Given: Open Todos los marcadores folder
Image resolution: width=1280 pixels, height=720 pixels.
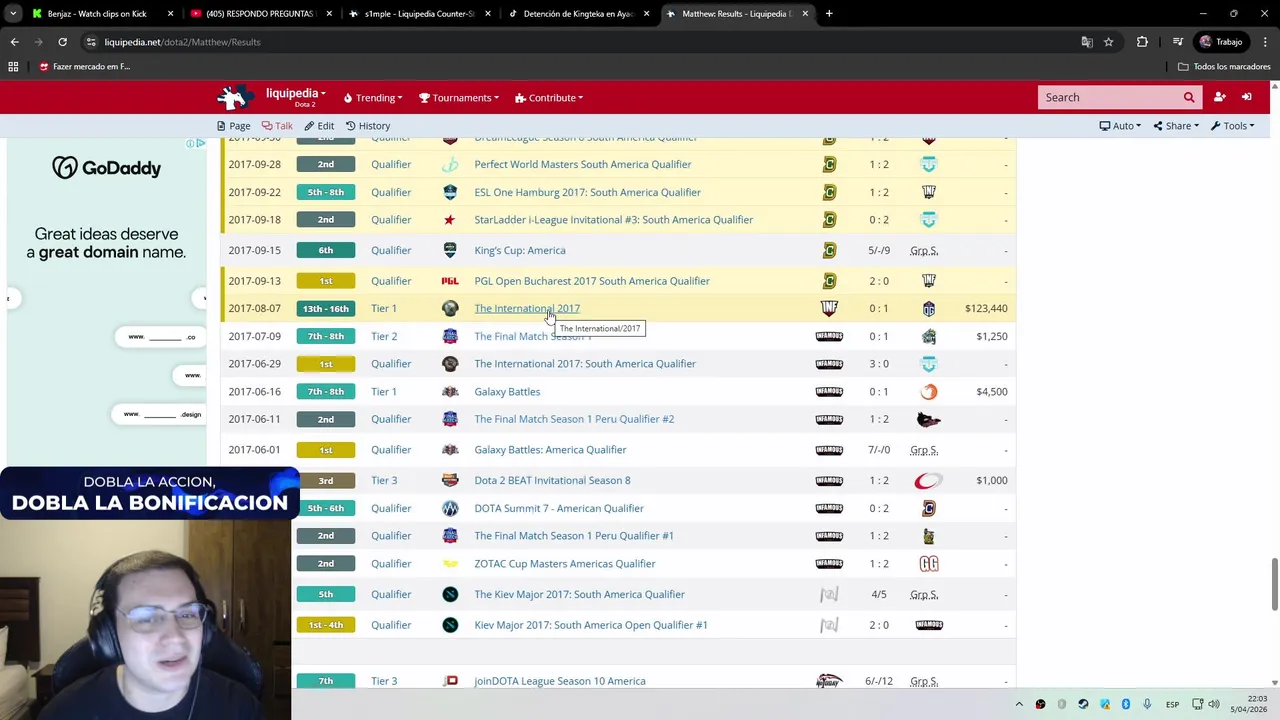Looking at the screenshot, I should (x=1224, y=67).
